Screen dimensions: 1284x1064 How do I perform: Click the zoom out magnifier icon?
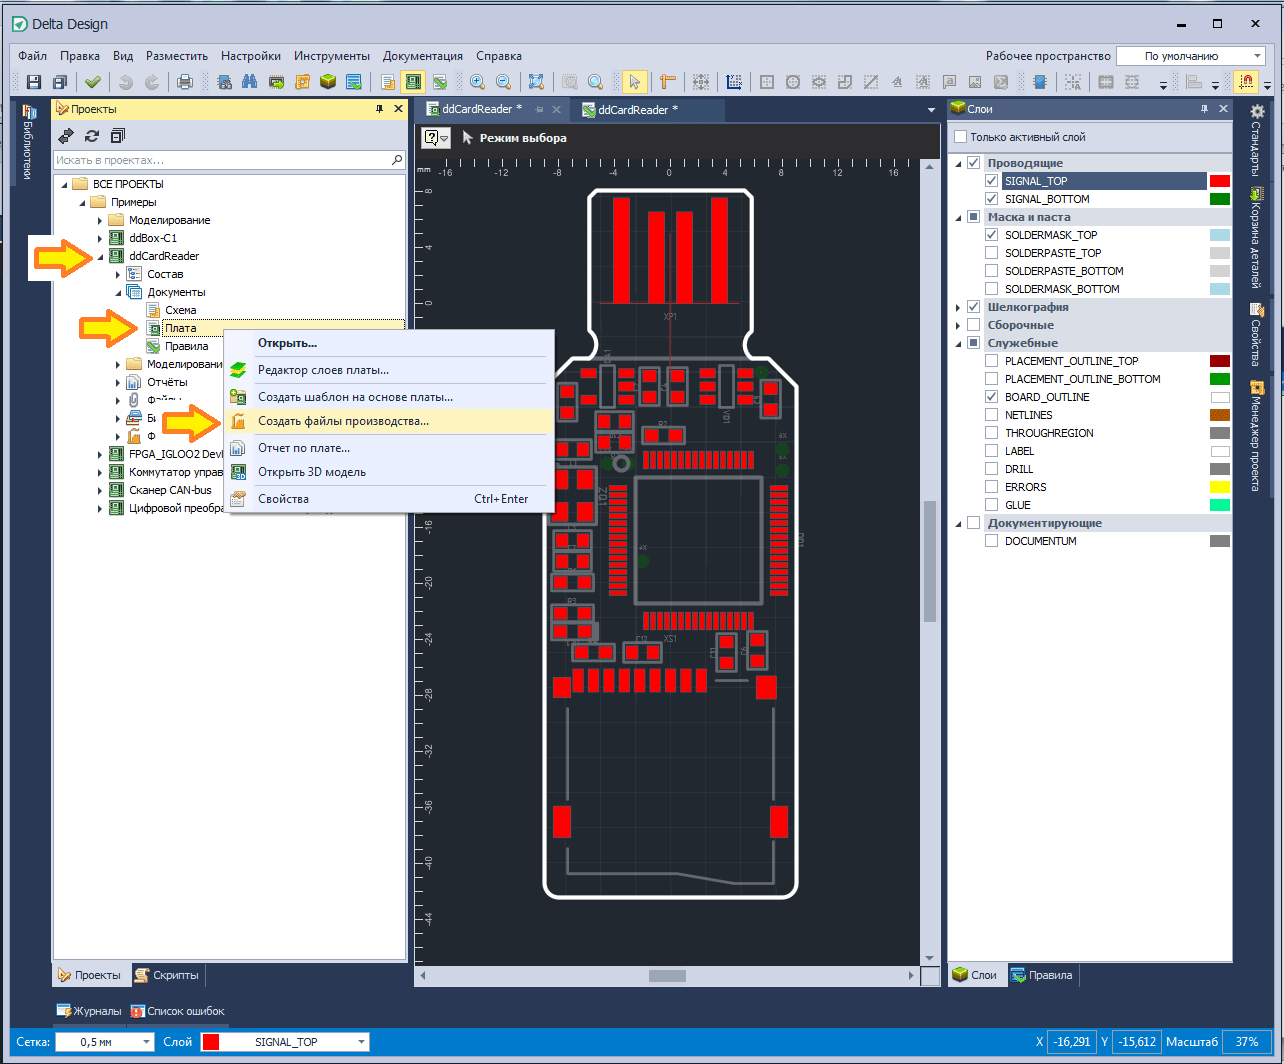[504, 82]
